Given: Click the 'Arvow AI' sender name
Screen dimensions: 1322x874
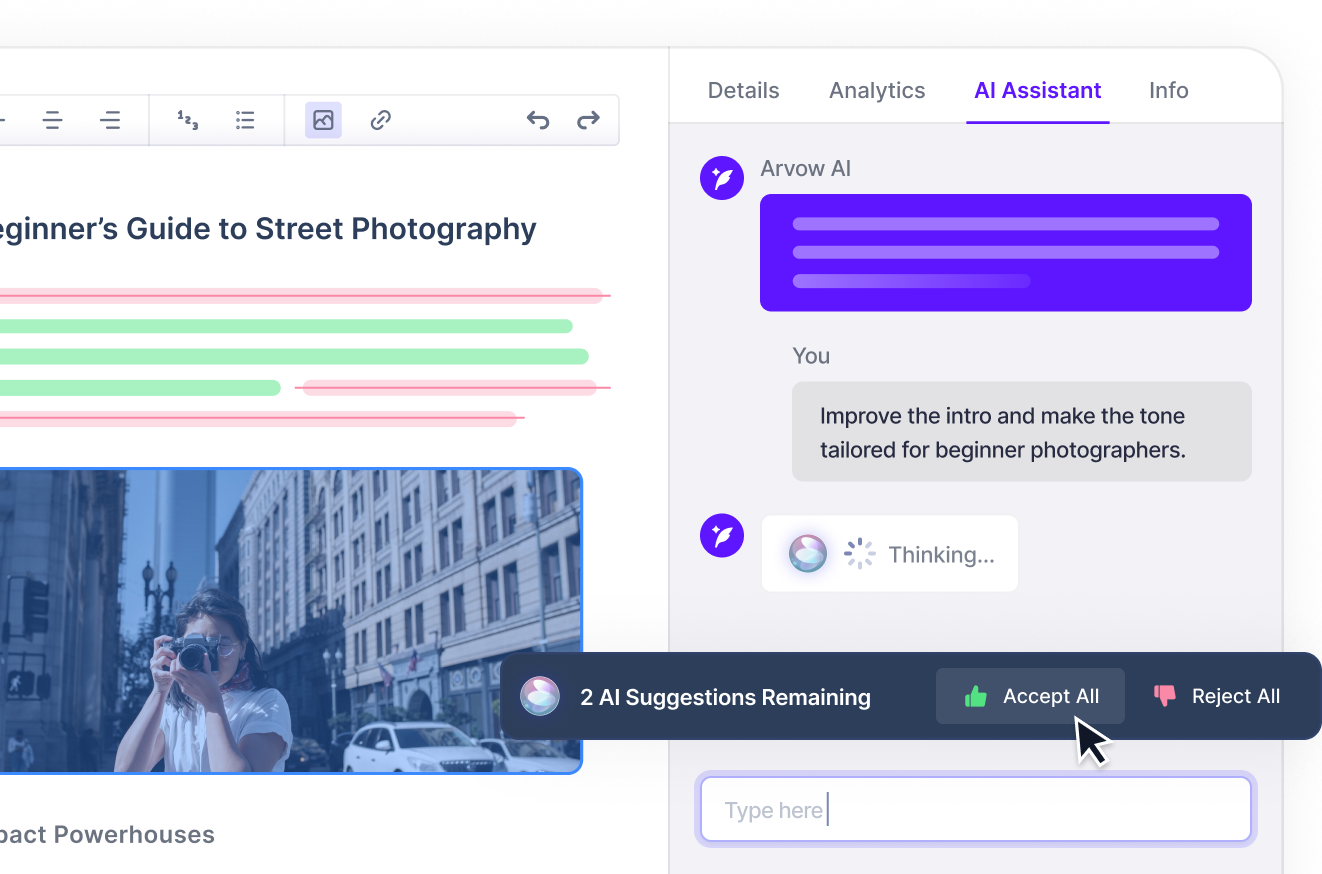Looking at the screenshot, I should [x=806, y=168].
